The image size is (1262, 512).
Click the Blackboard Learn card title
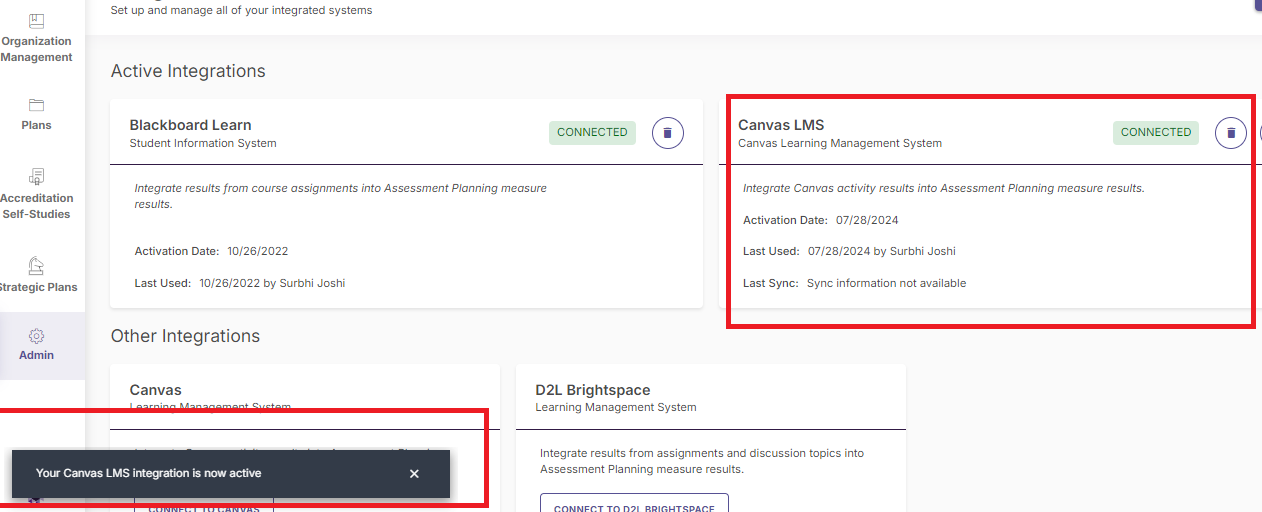click(x=190, y=125)
